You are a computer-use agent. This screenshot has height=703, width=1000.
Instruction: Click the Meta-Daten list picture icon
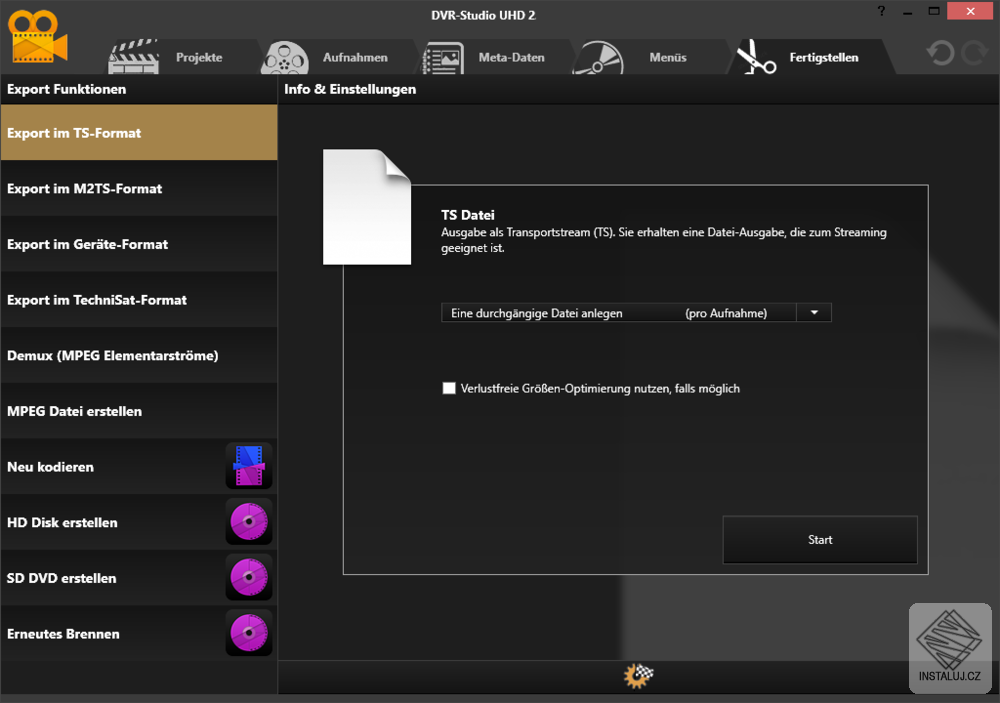[x=443, y=59]
